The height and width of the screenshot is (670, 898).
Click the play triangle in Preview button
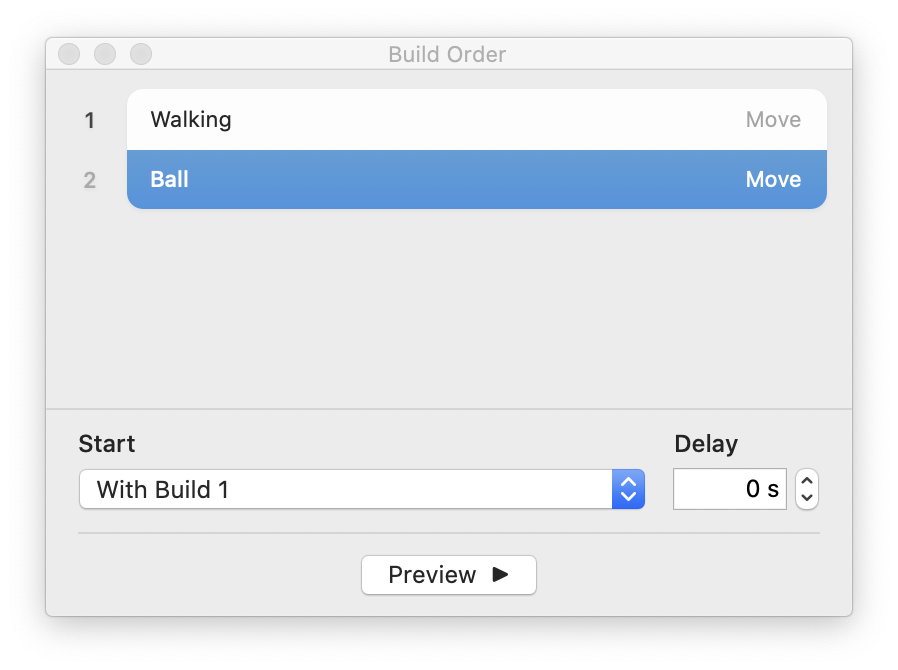[x=501, y=574]
